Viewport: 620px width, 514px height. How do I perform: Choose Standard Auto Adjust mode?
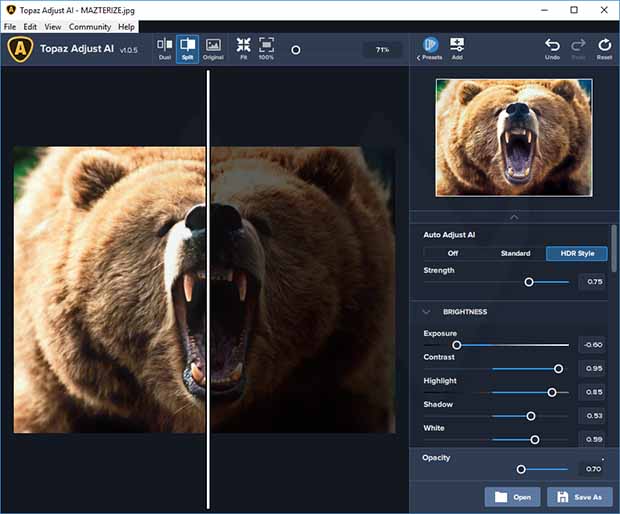pyautogui.click(x=515, y=253)
